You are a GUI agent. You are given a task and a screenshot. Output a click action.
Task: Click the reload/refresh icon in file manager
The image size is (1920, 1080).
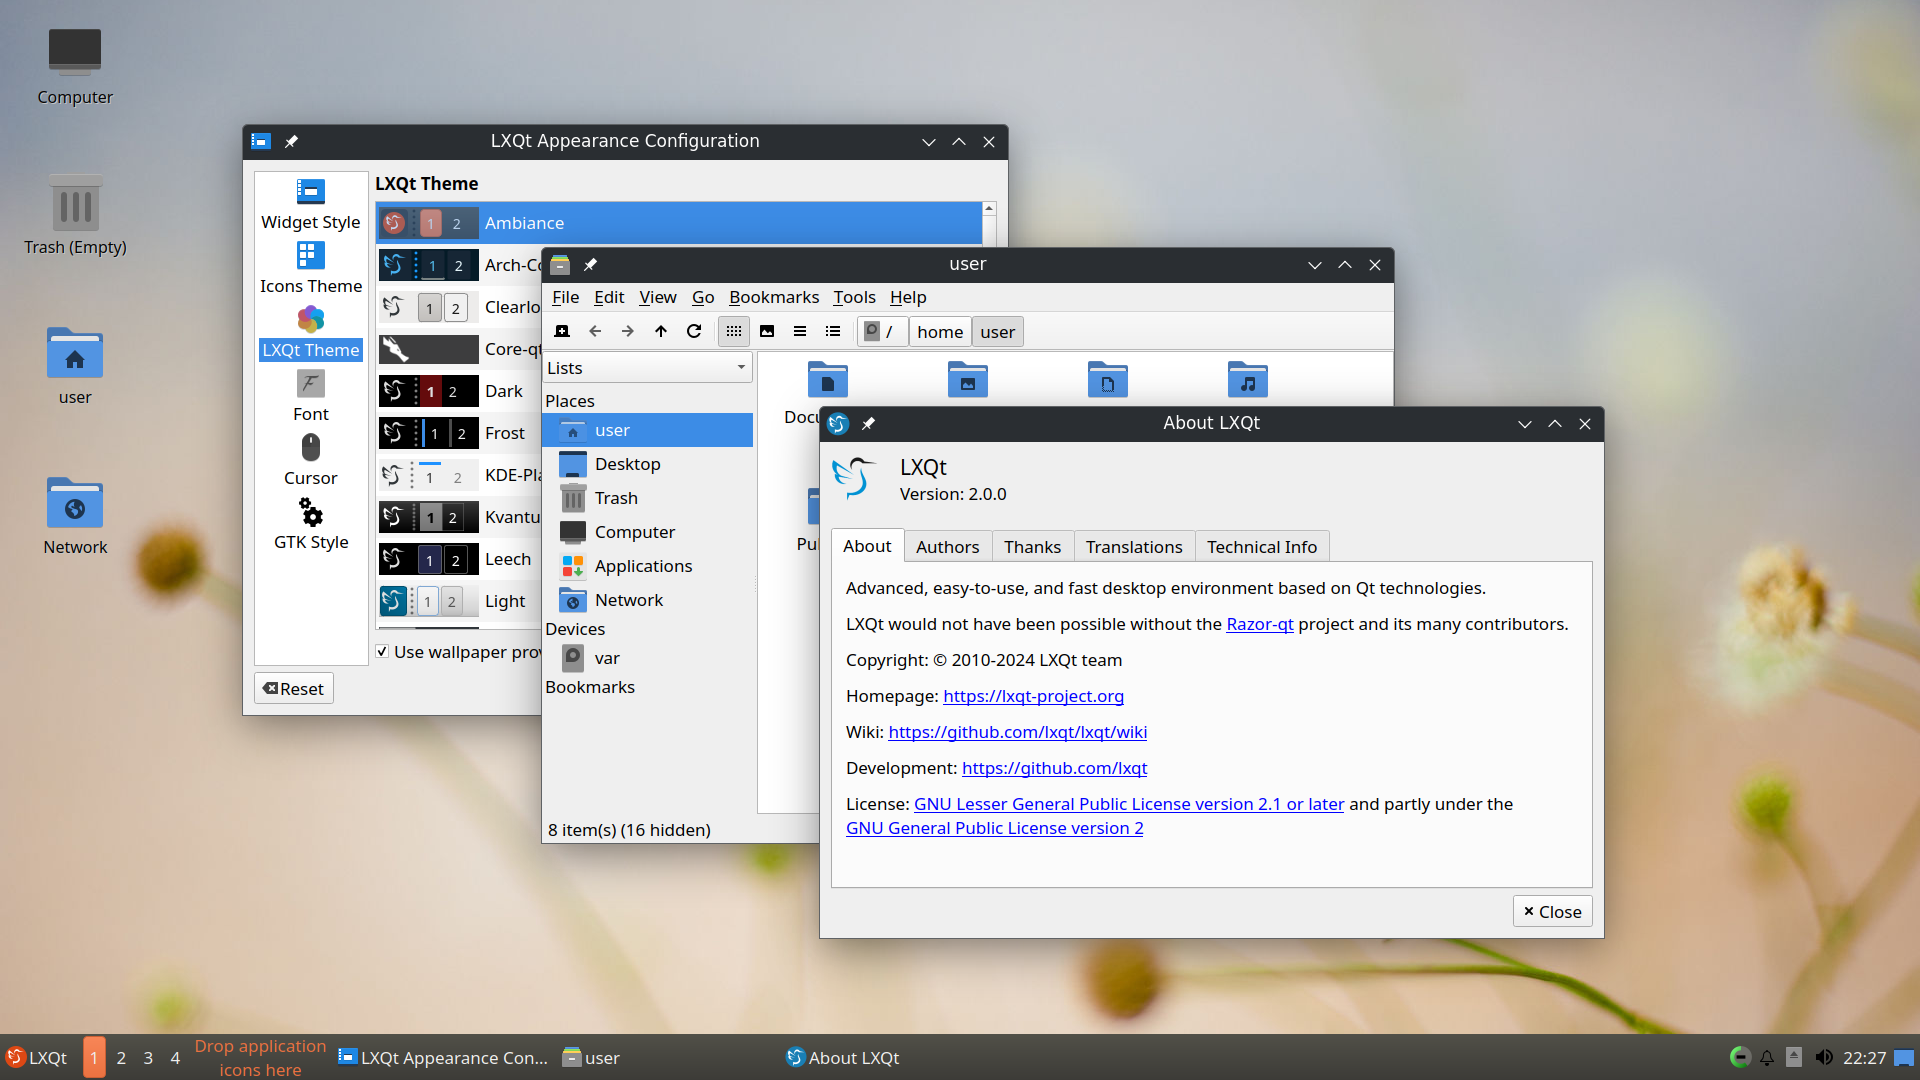[695, 331]
